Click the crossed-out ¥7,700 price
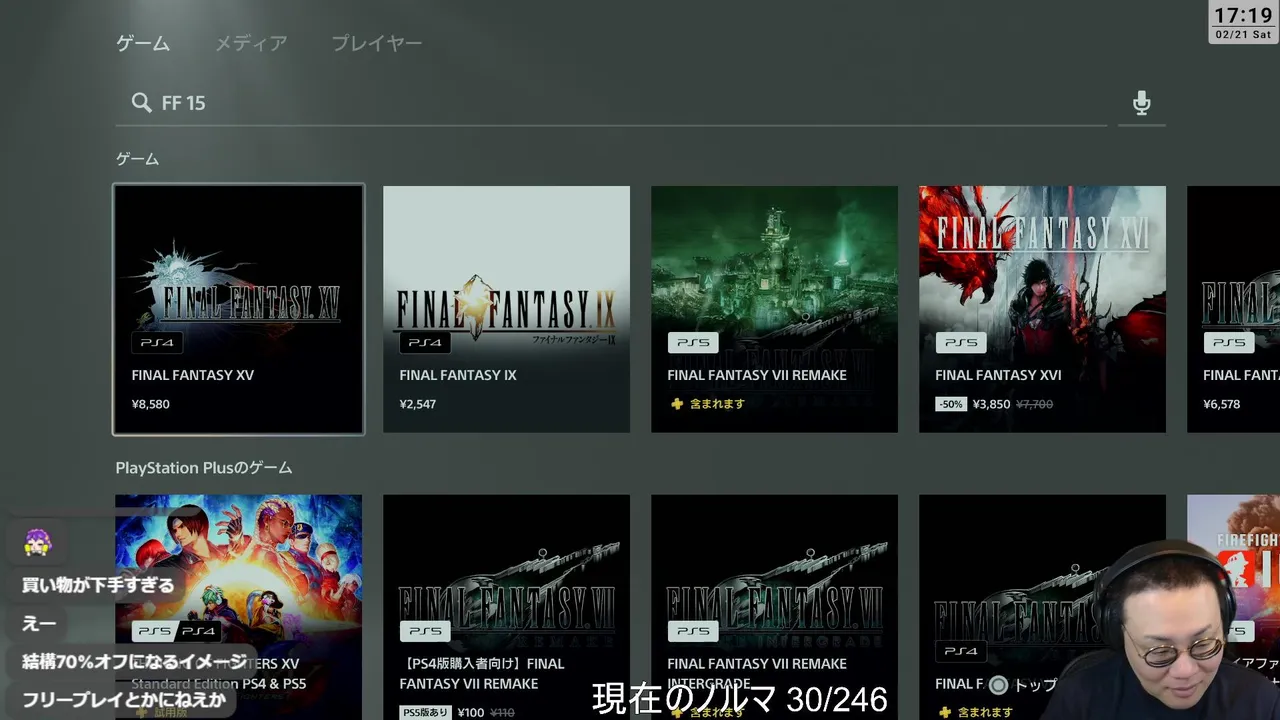The width and height of the screenshot is (1280, 720). click(1035, 404)
